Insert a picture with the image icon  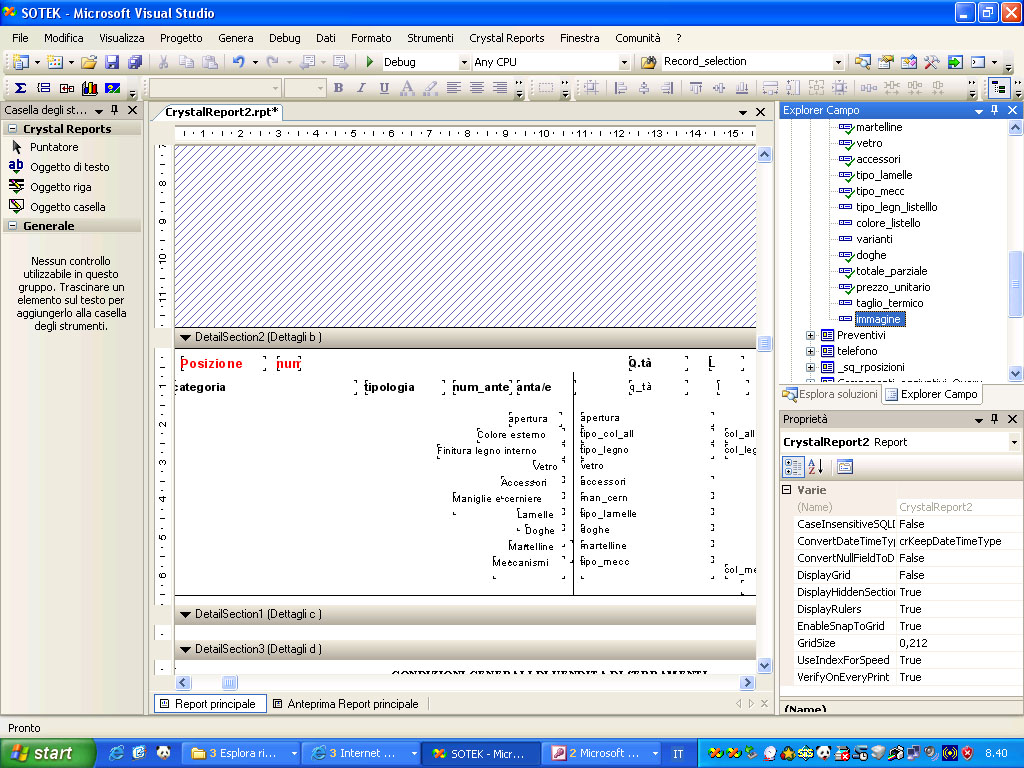coord(112,88)
